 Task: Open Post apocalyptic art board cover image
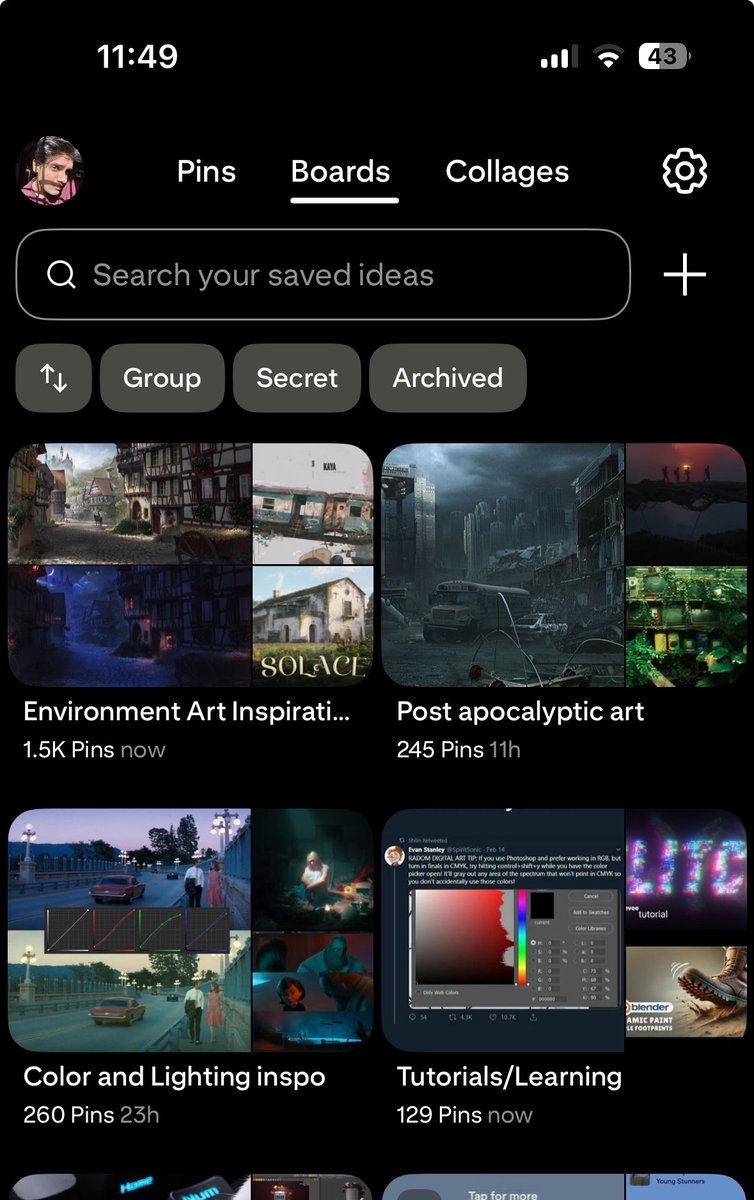[503, 565]
